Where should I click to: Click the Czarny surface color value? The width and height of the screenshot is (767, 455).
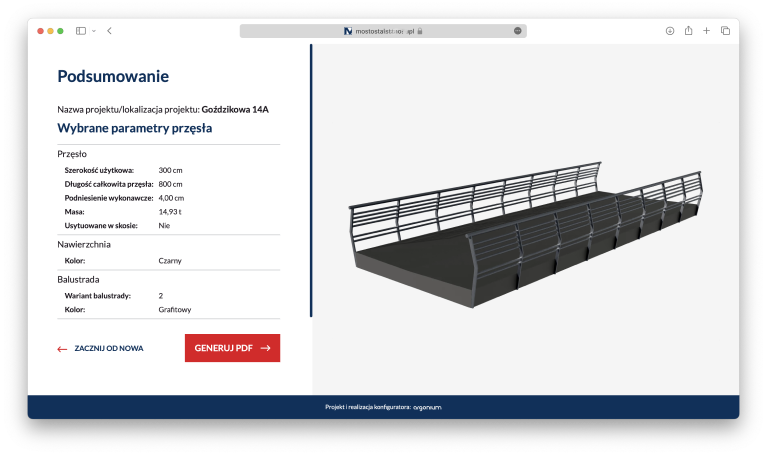point(170,261)
